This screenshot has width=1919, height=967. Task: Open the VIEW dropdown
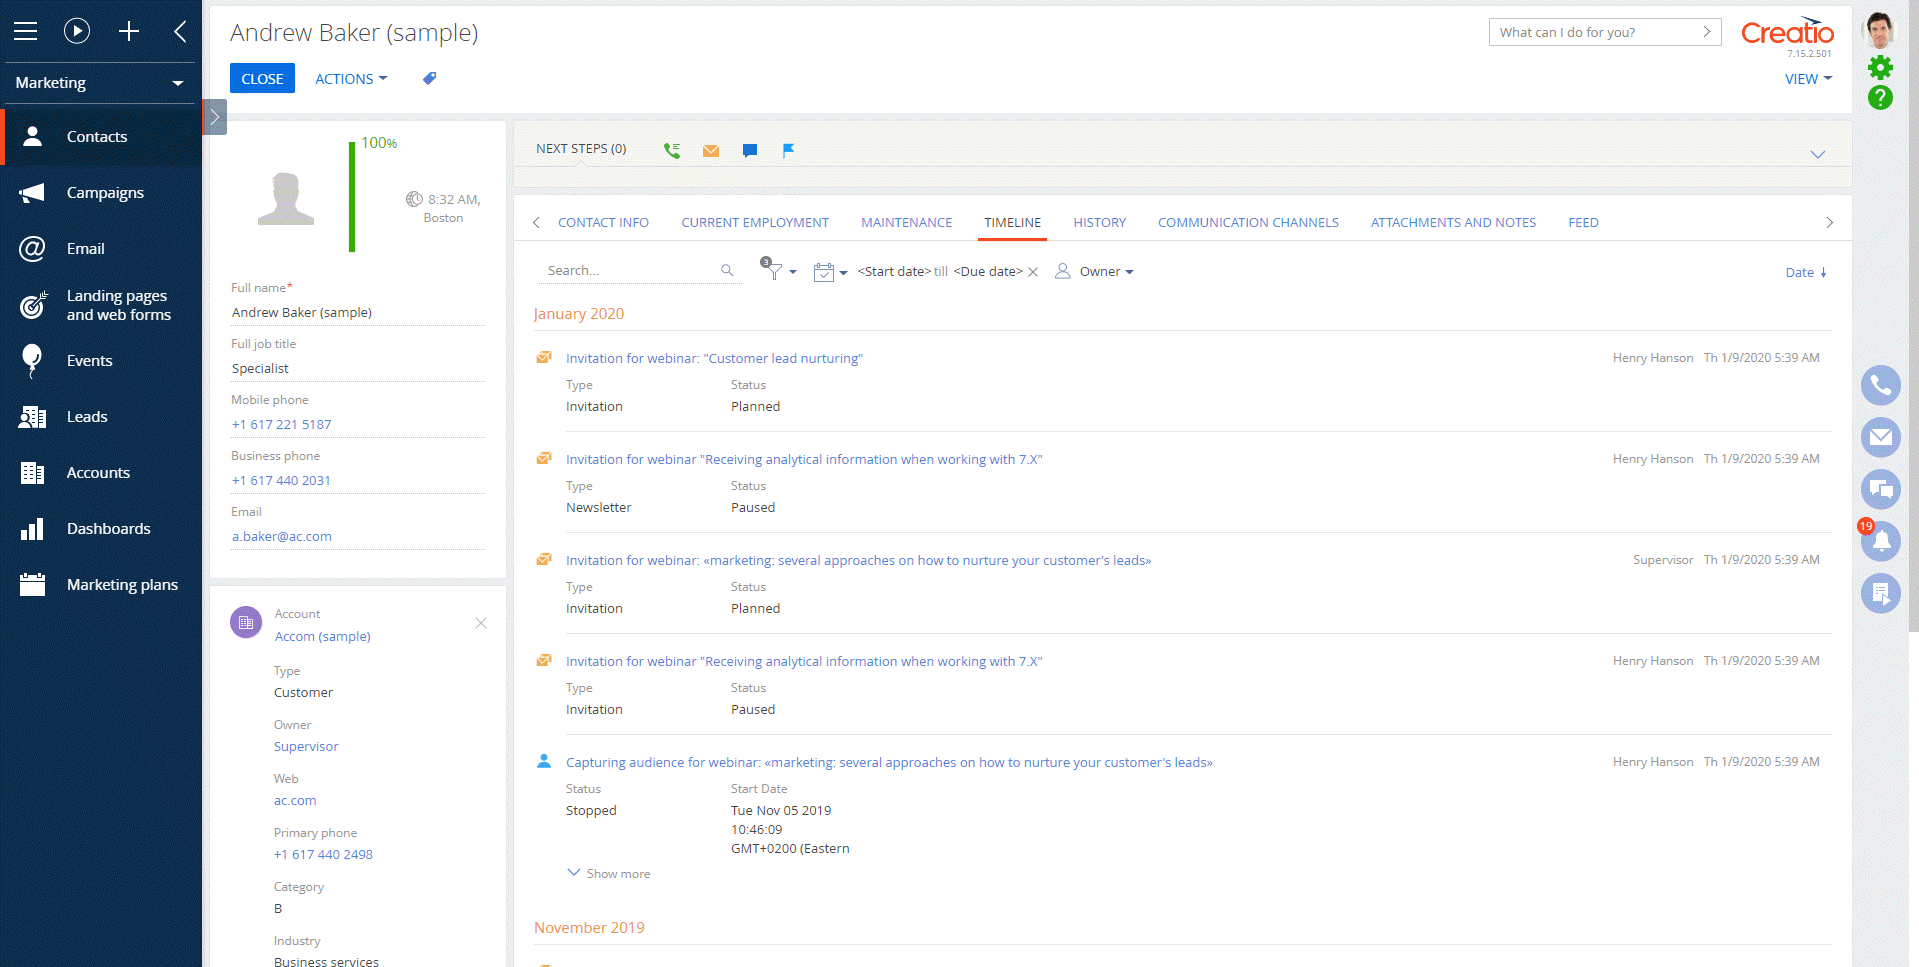[x=1808, y=79]
